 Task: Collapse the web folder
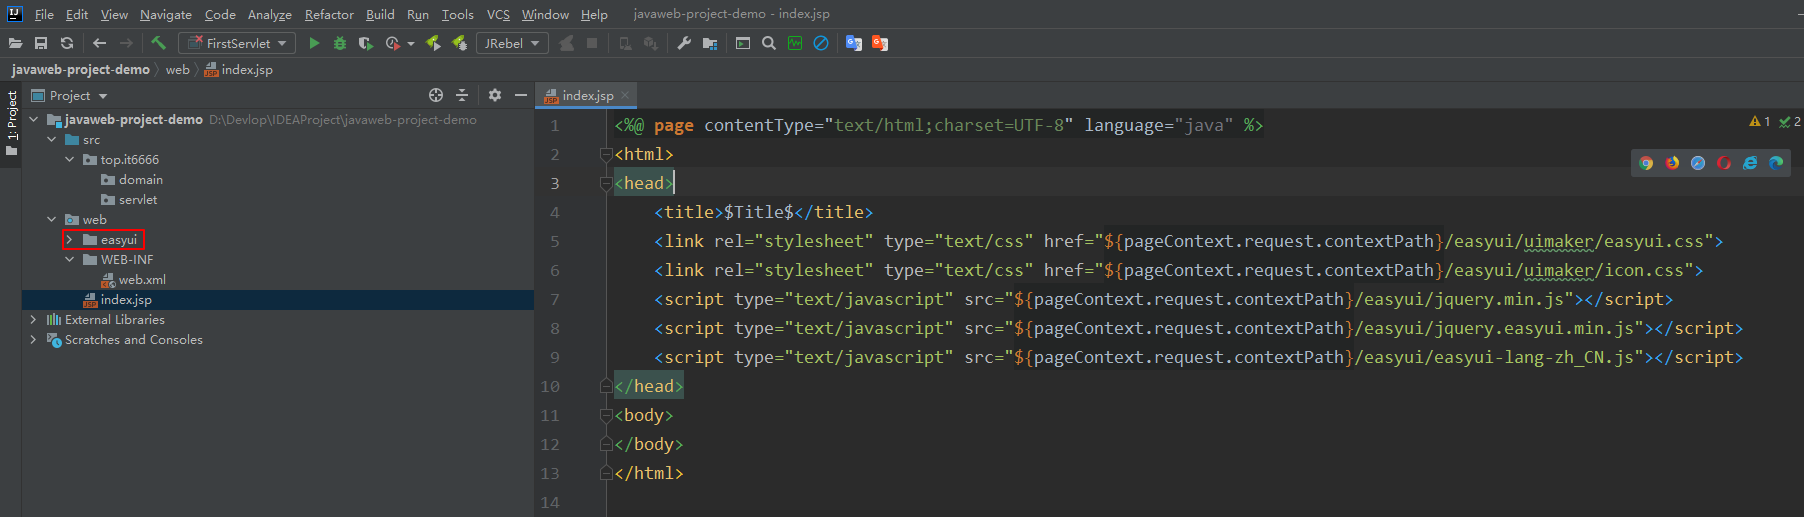51,220
